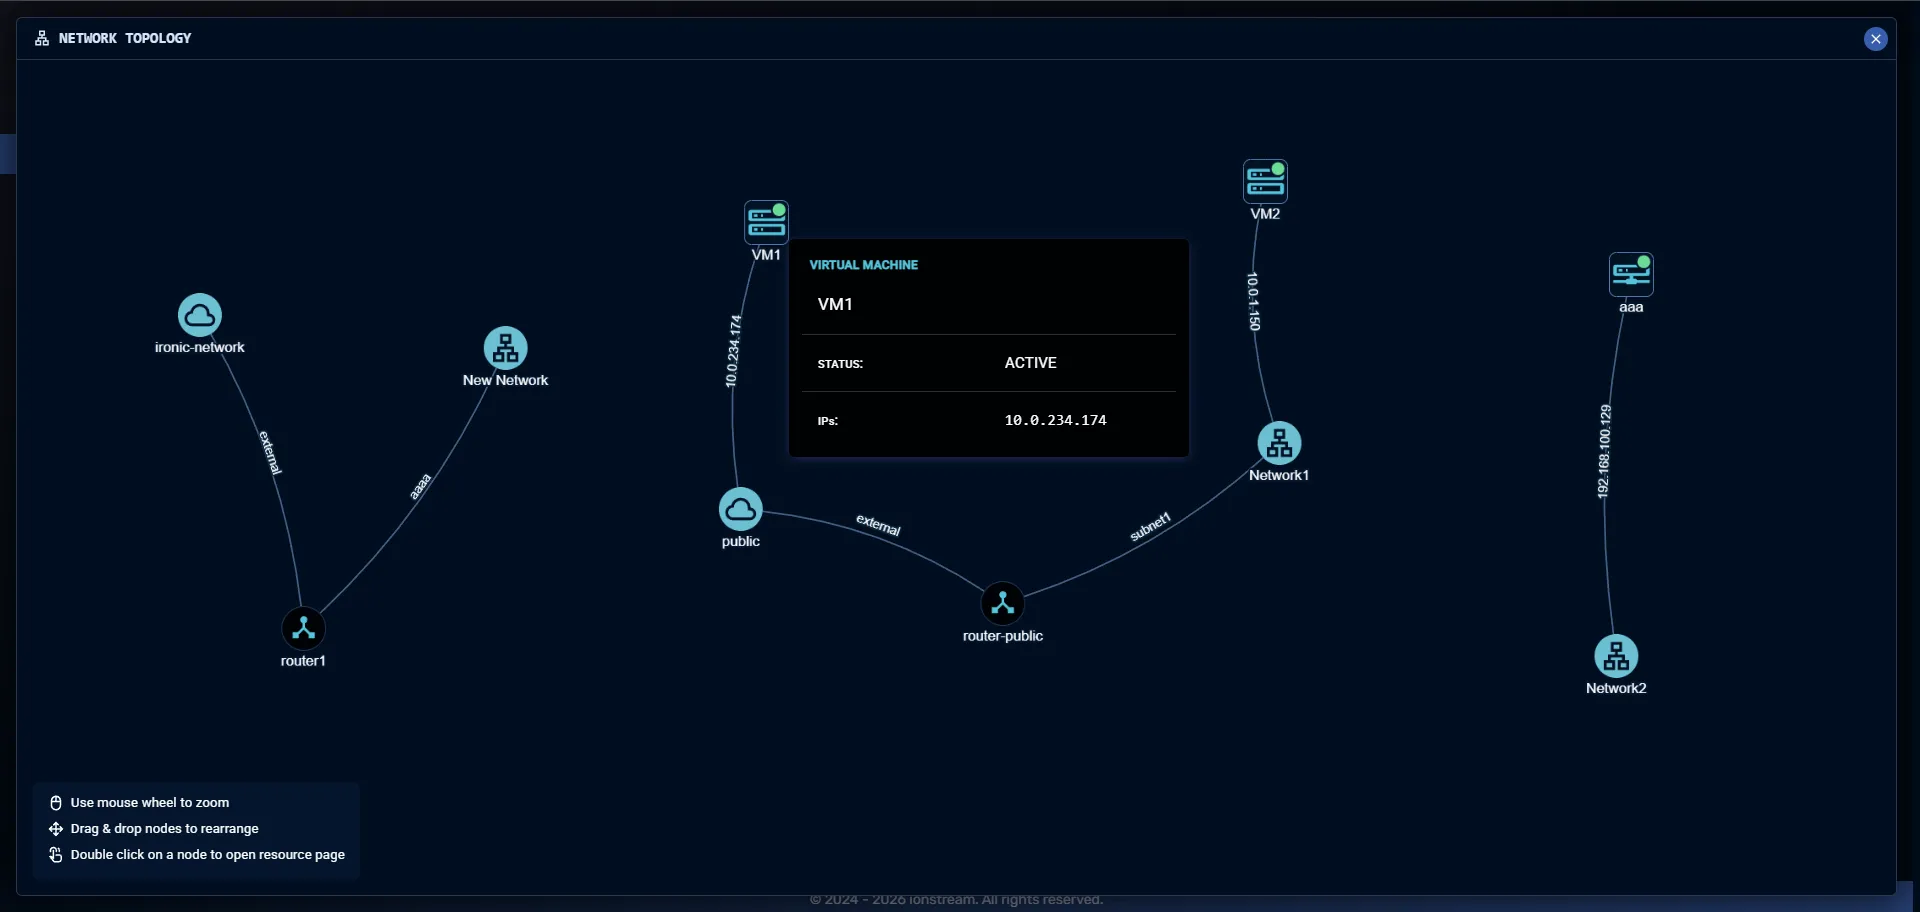
Task: Click the VM1 name in tooltip
Action: tap(835, 304)
